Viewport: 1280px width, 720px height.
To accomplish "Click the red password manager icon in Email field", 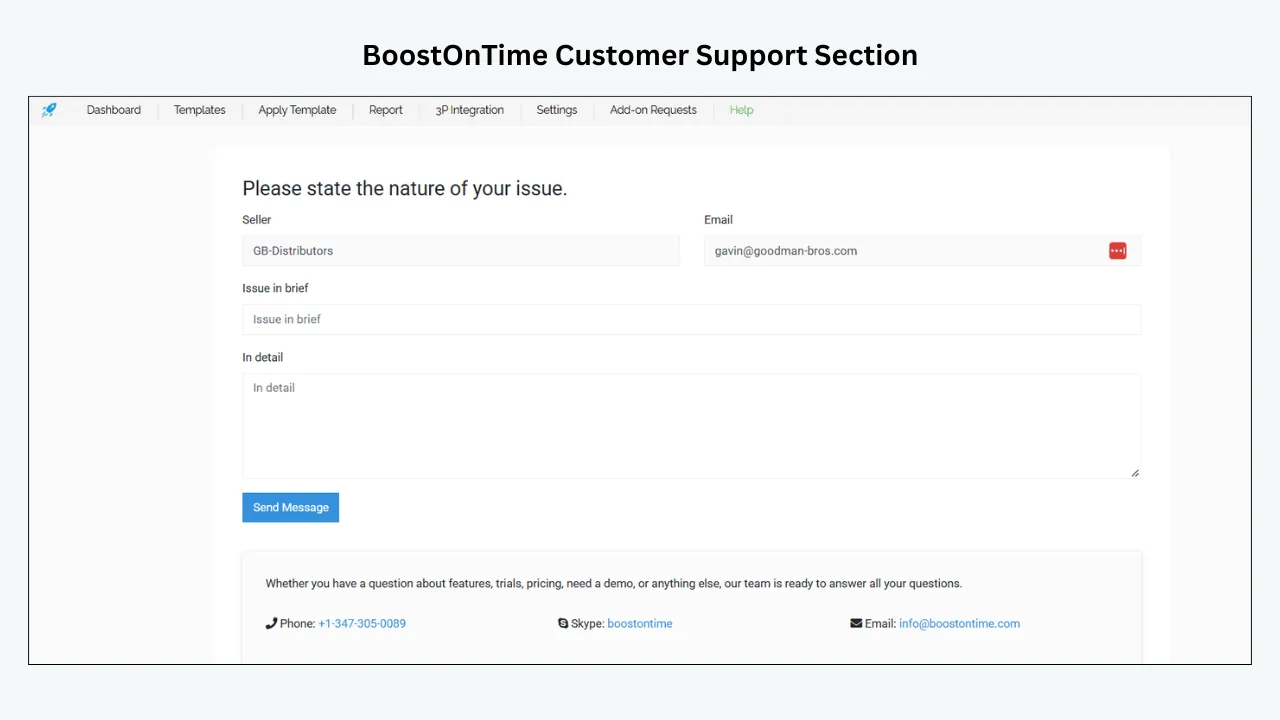I will tap(1118, 251).
